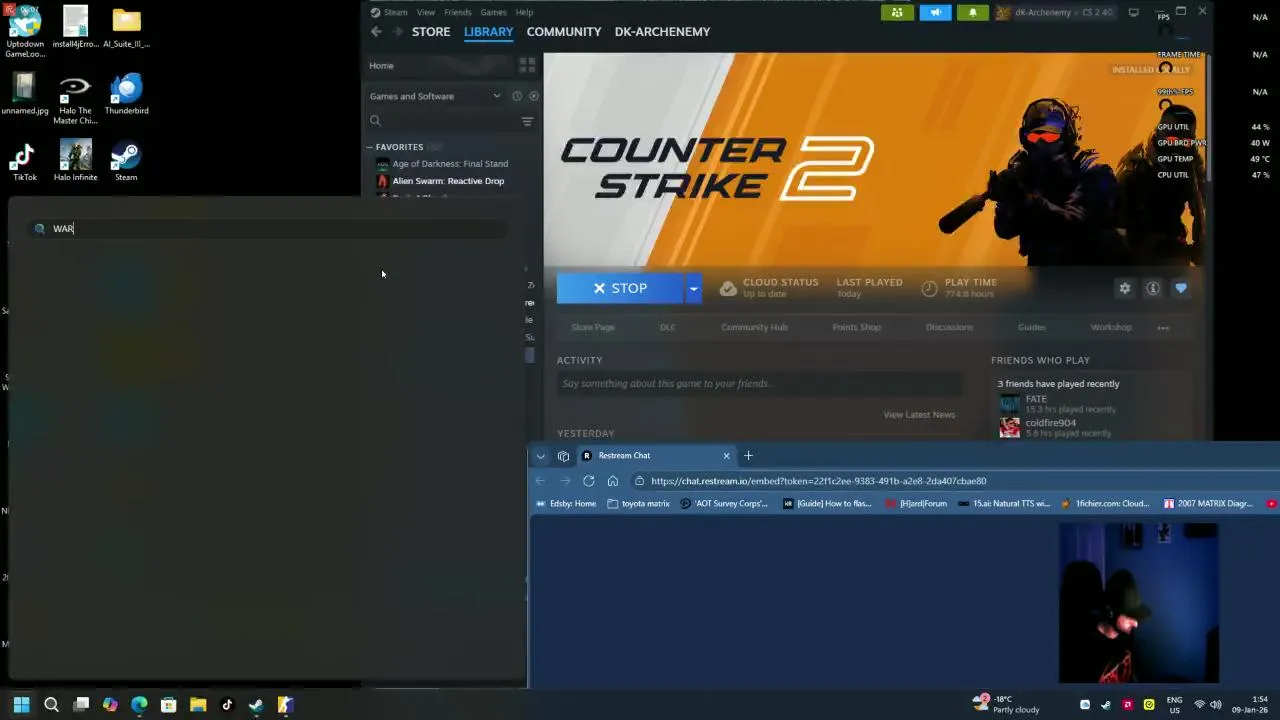Open the Guides link
This screenshot has width=1280, height=720.
point(1032,327)
